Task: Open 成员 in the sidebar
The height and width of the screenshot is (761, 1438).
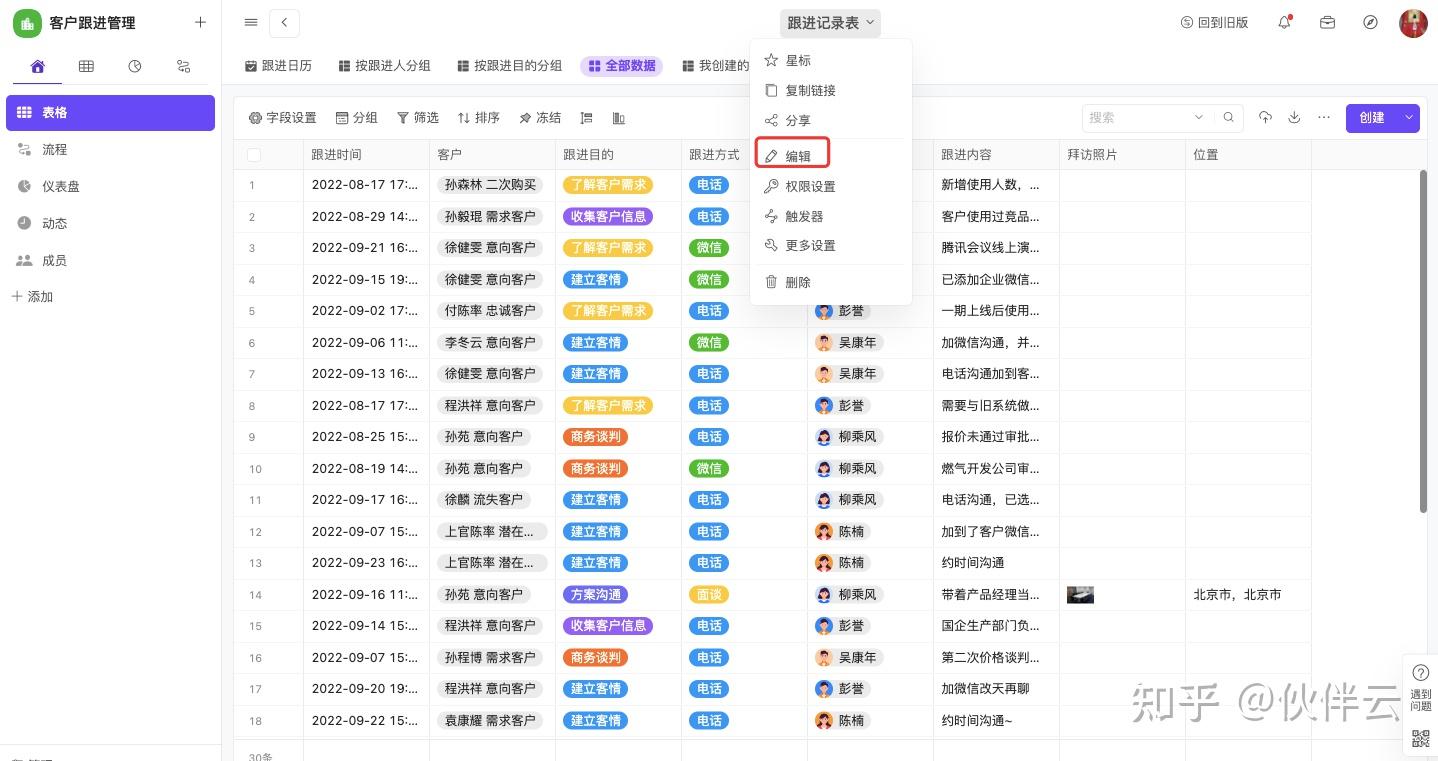Action: click(110, 261)
